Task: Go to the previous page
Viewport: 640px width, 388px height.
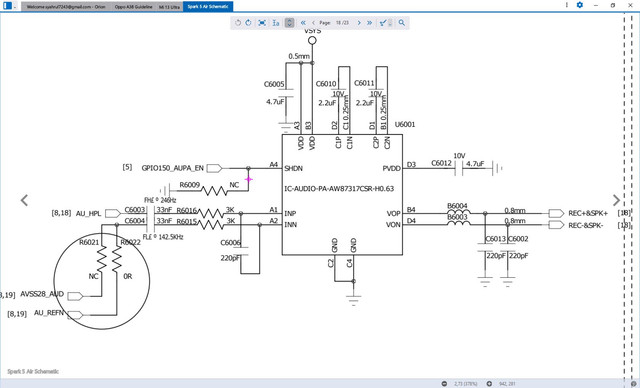Action: tap(313, 23)
